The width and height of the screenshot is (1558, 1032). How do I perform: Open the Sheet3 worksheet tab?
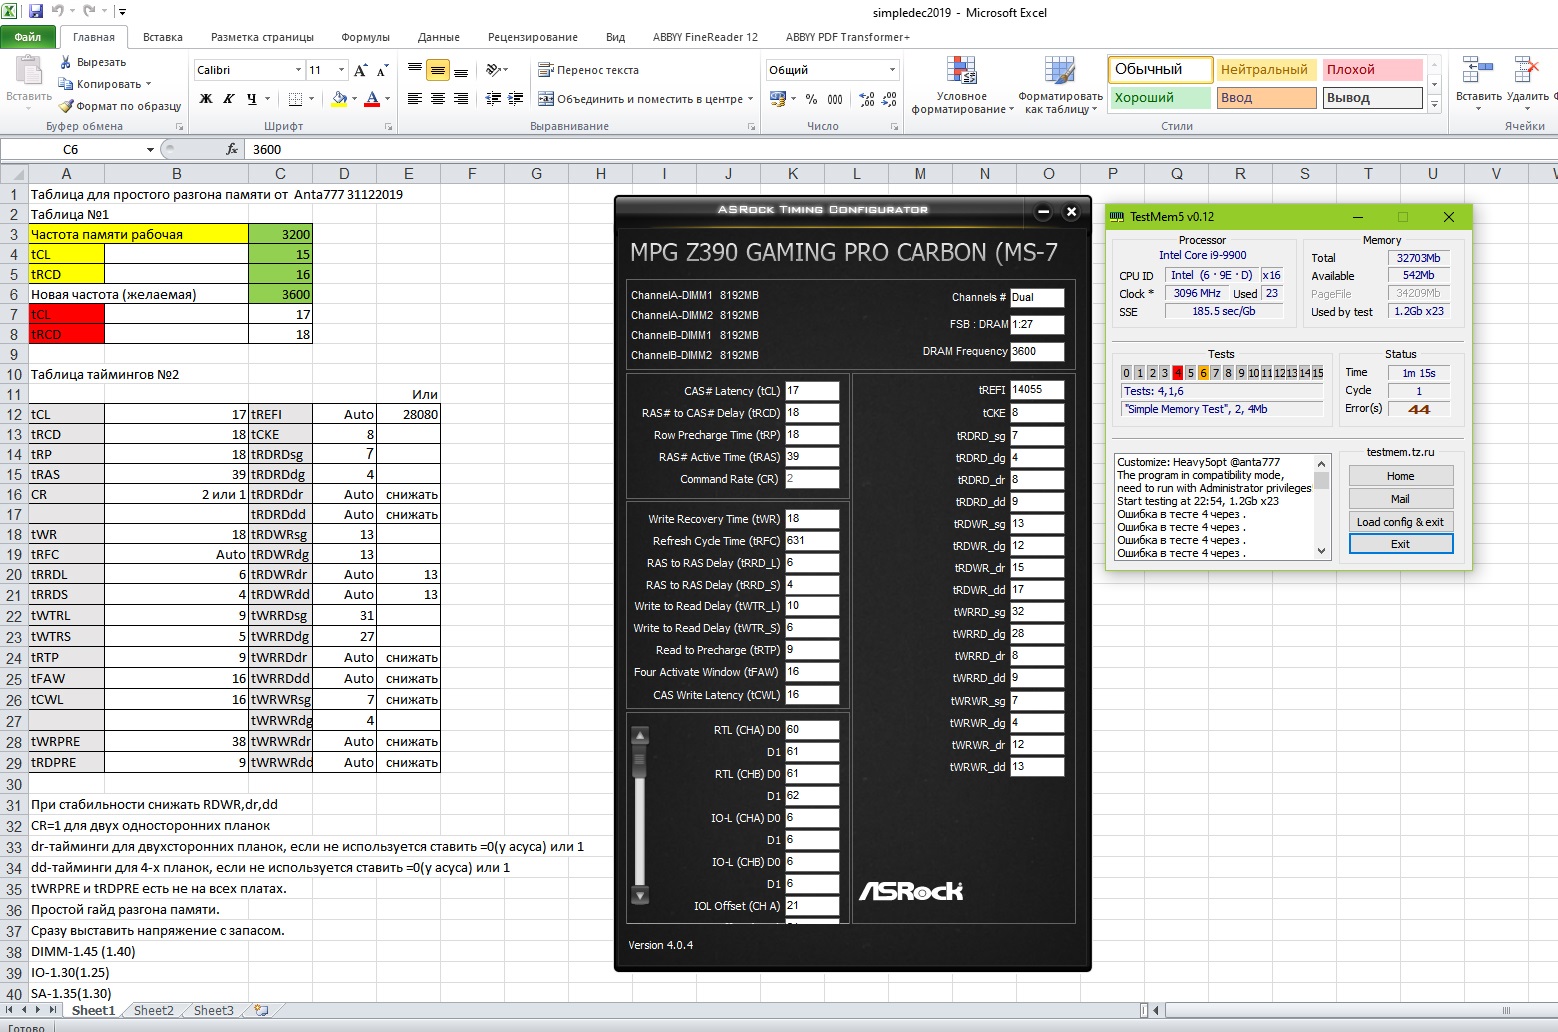click(x=213, y=1010)
